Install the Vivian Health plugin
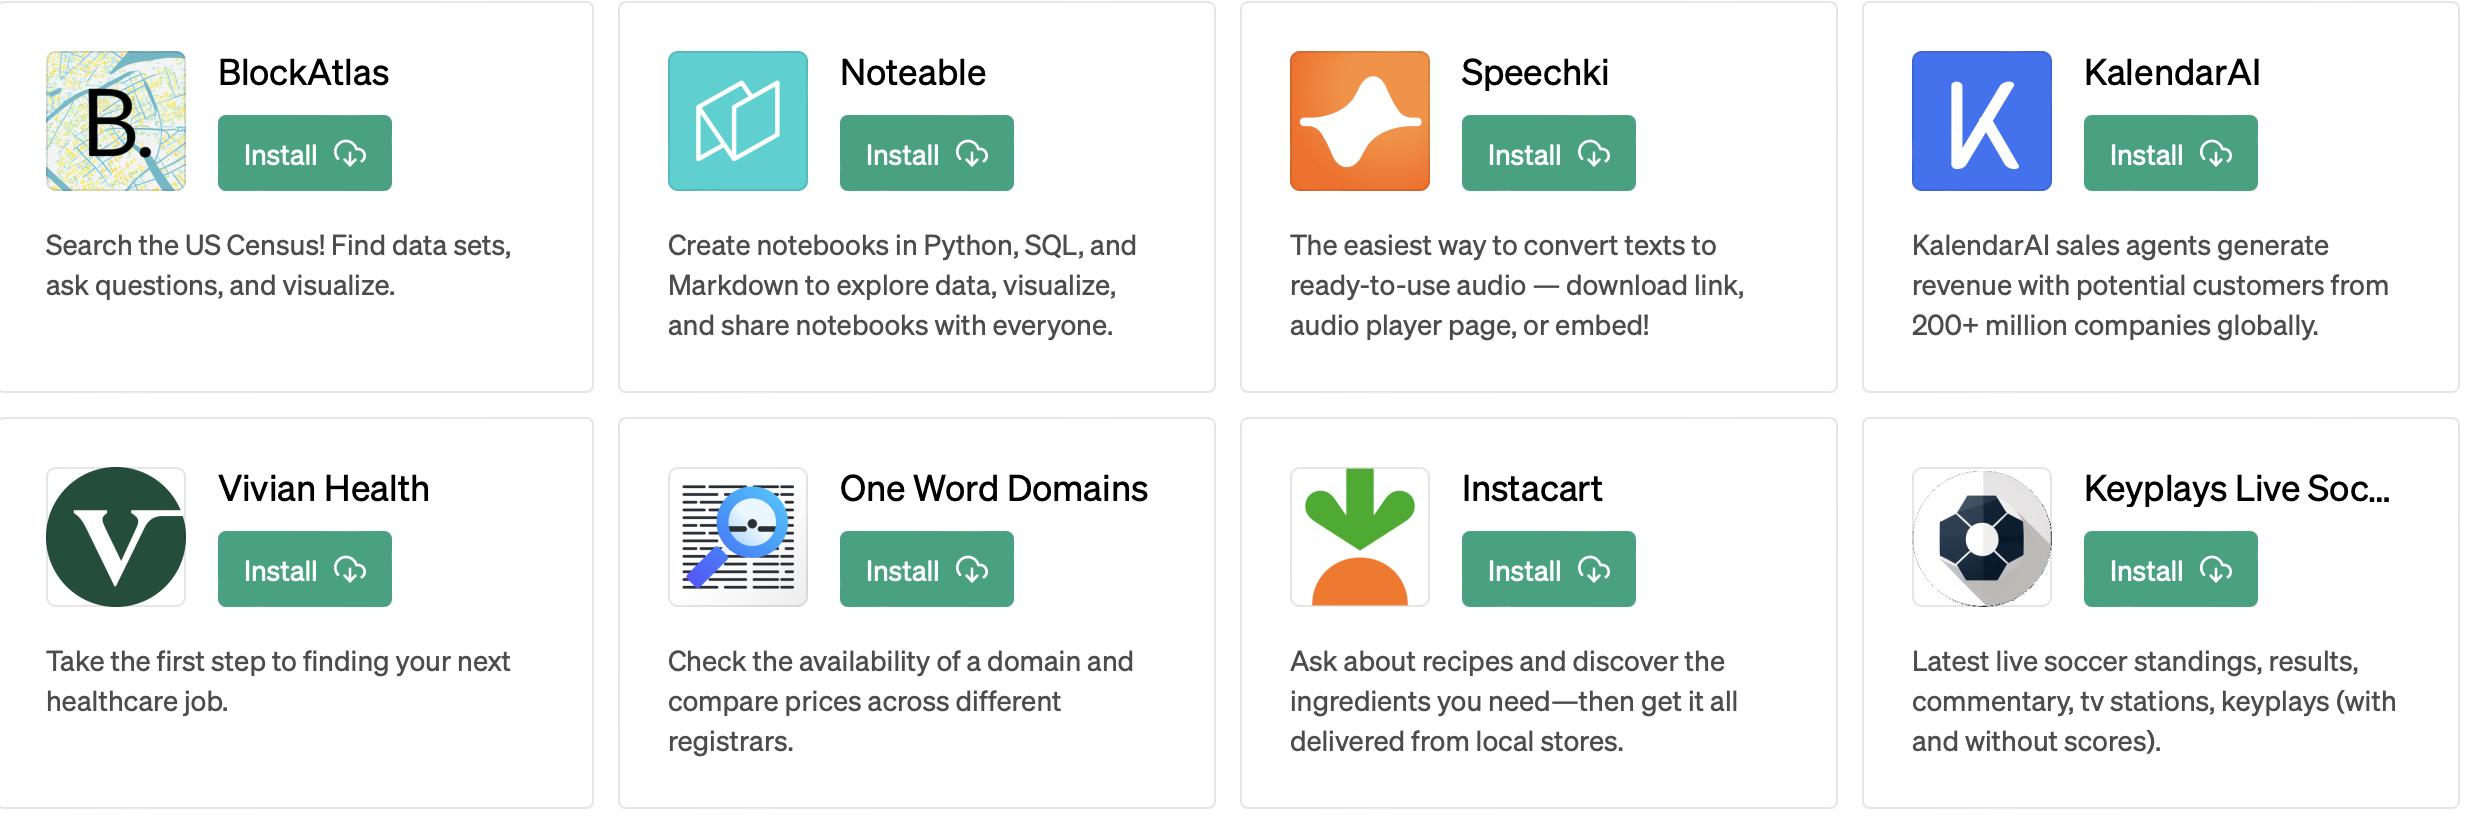The height and width of the screenshot is (820, 2478). click(305, 569)
